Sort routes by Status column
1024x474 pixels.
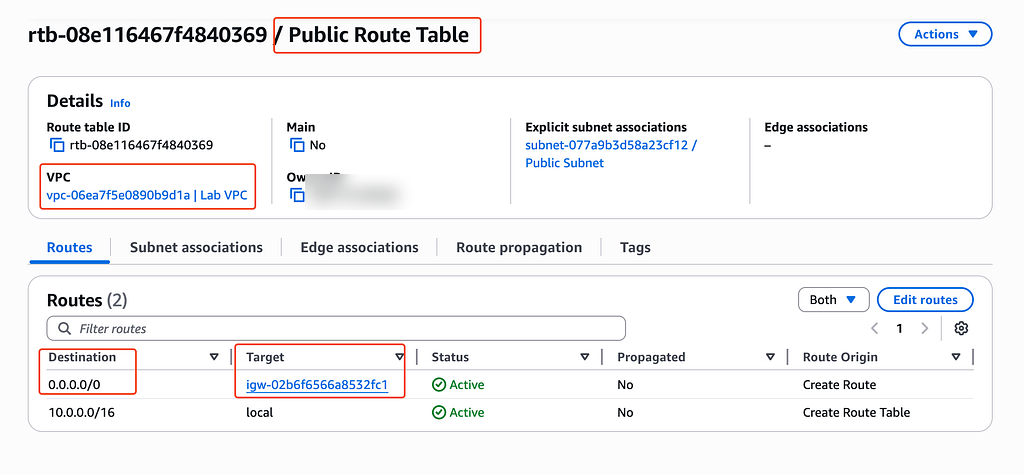click(584, 357)
